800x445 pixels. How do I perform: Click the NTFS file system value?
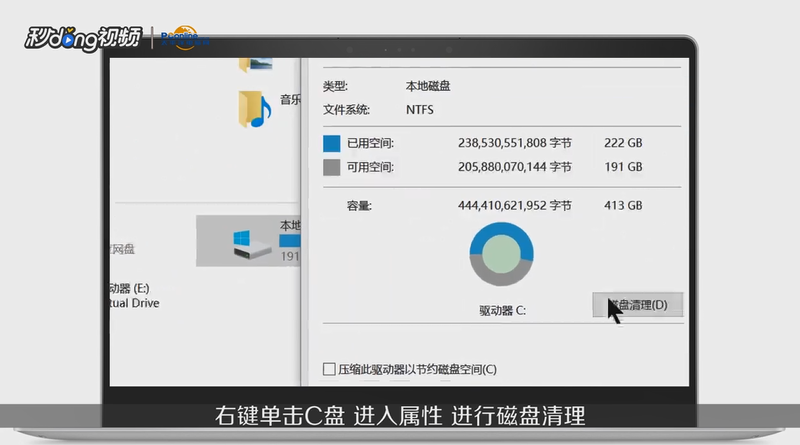(420, 110)
